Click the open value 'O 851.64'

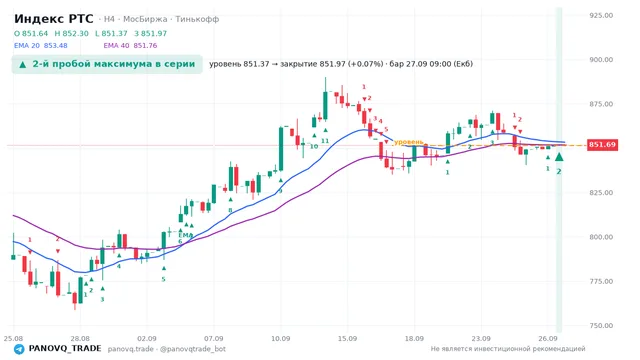tap(31, 33)
